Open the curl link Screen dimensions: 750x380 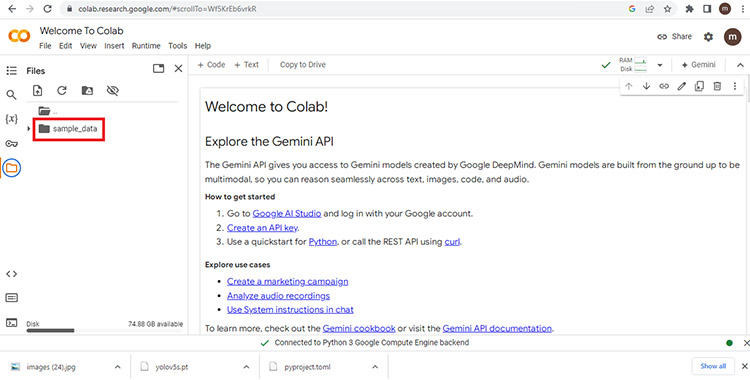pyautogui.click(x=452, y=242)
